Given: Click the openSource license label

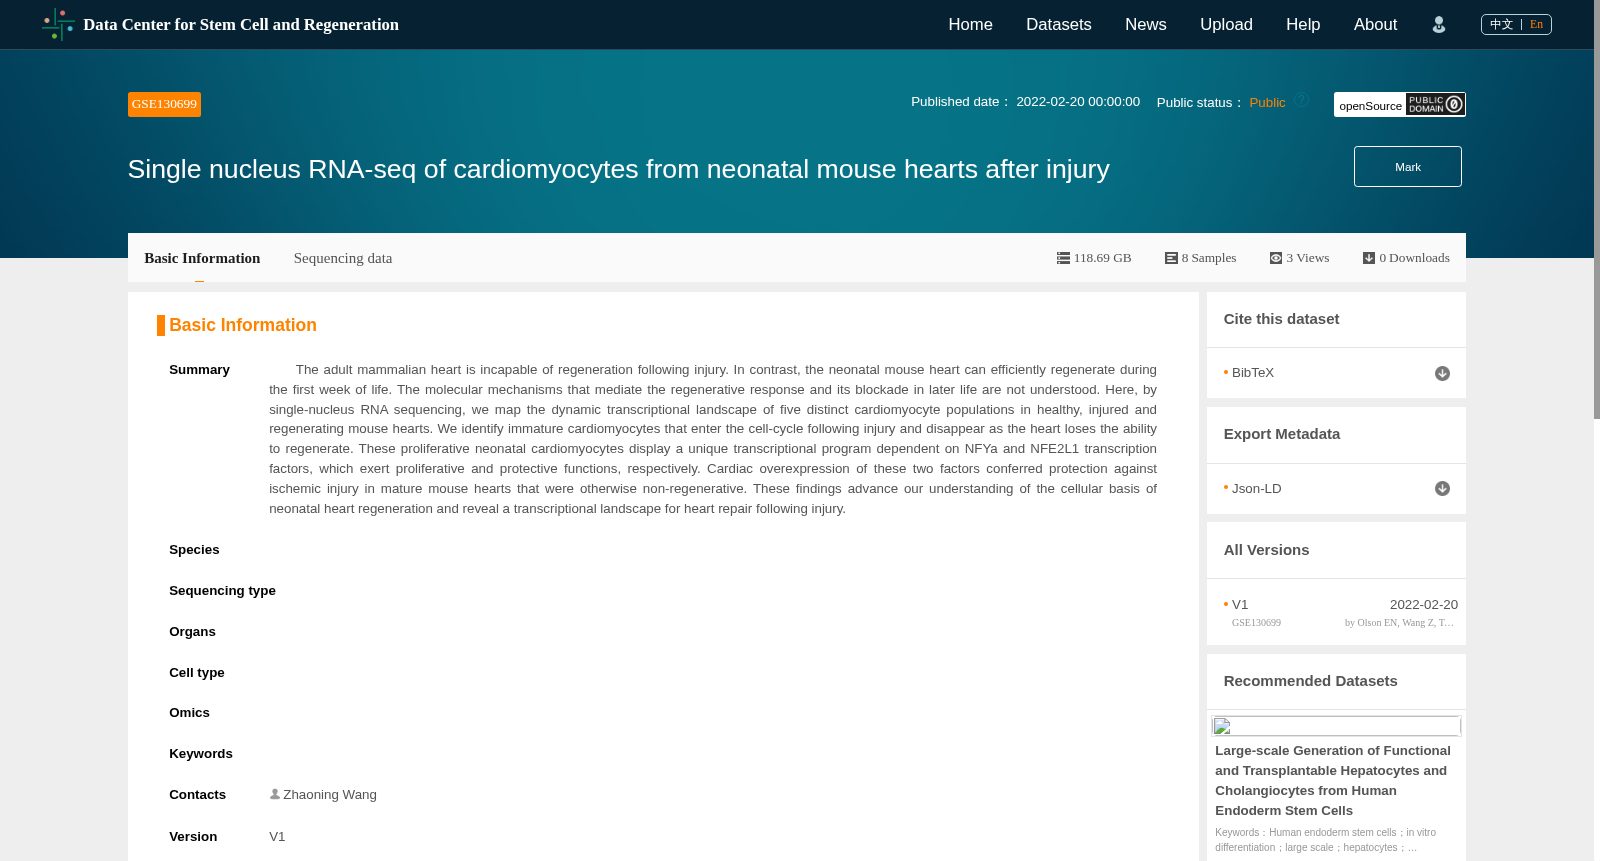Looking at the screenshot, I should tap(1370, 105).
